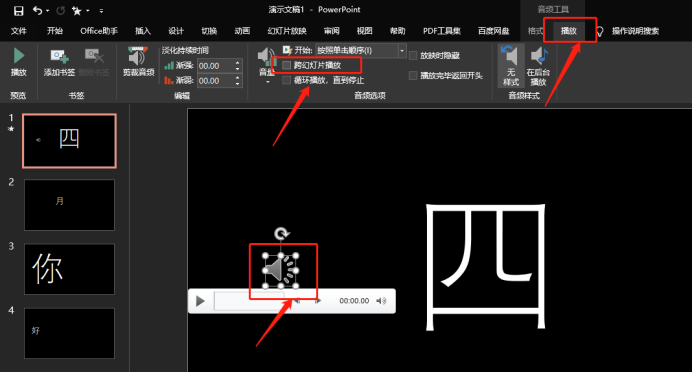692x372 pixels.
Task: Select slide 1 thumbnail with 四
Action: pyautogui.click(x=69, y=141)
